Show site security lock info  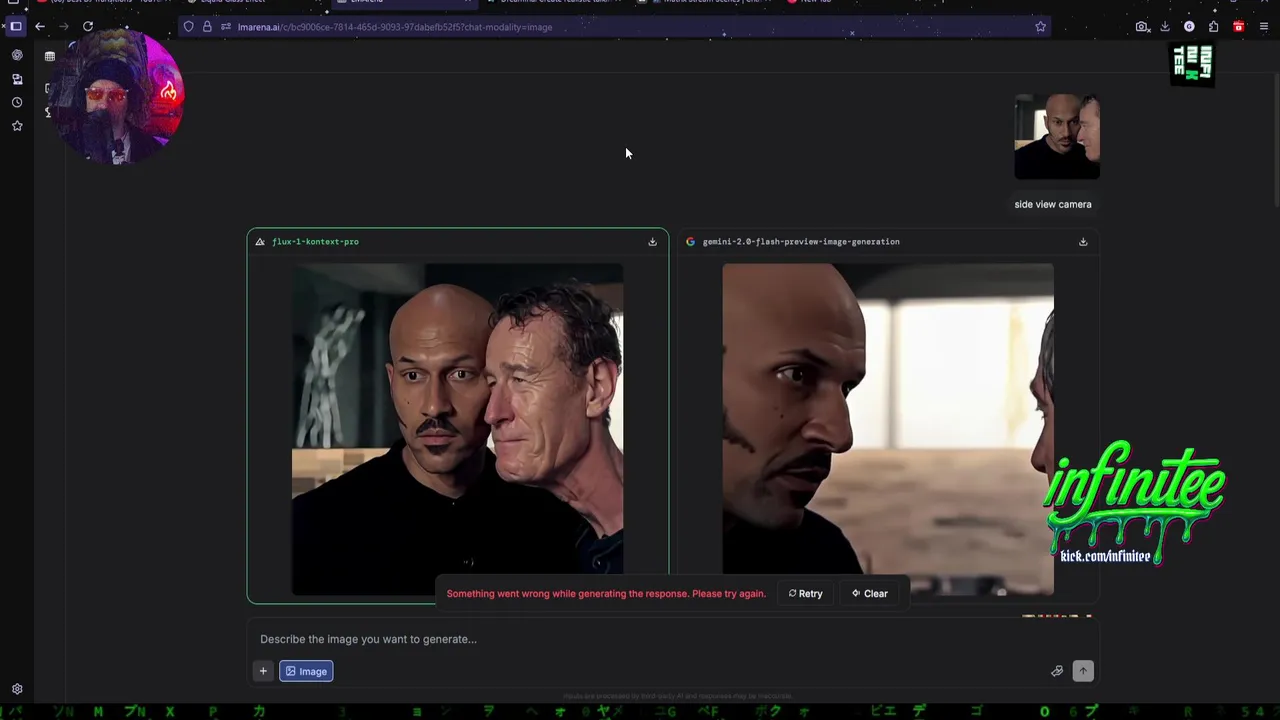point(207,27)
